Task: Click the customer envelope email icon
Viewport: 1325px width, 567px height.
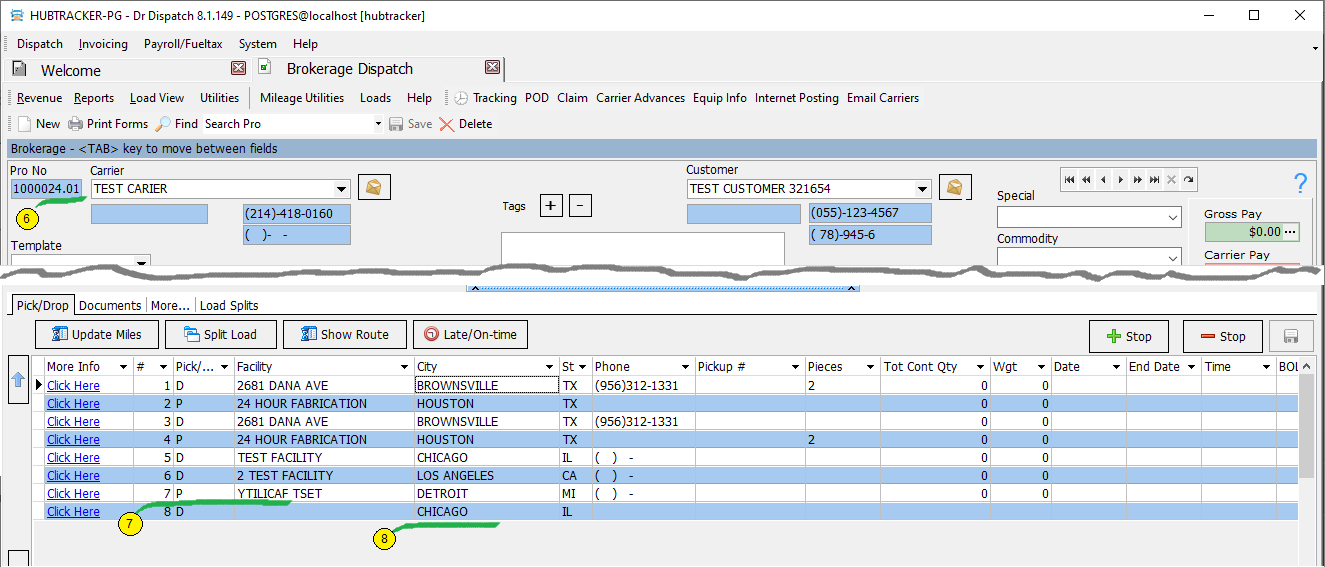Action: pyautogui.click(x=955, y=188)
